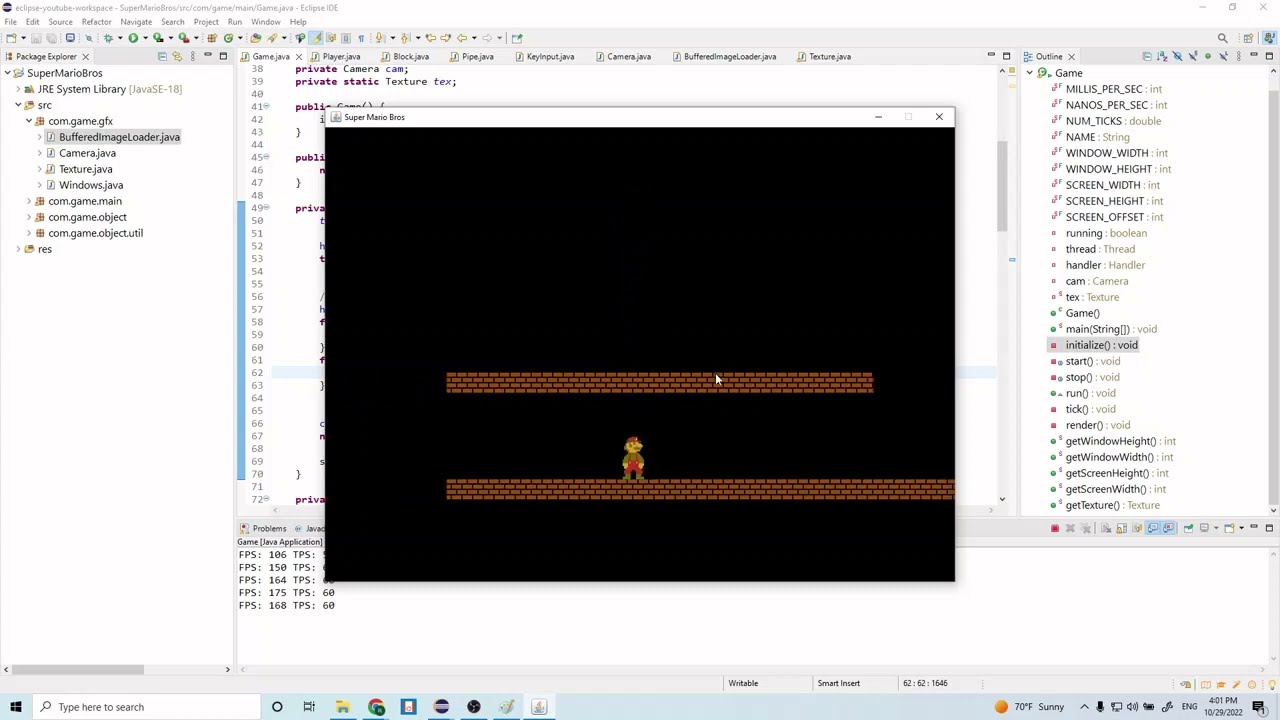This screenshot has height=720, width=1280.
Task: Open the New file wizard icon
Action: tap(11, 38)
